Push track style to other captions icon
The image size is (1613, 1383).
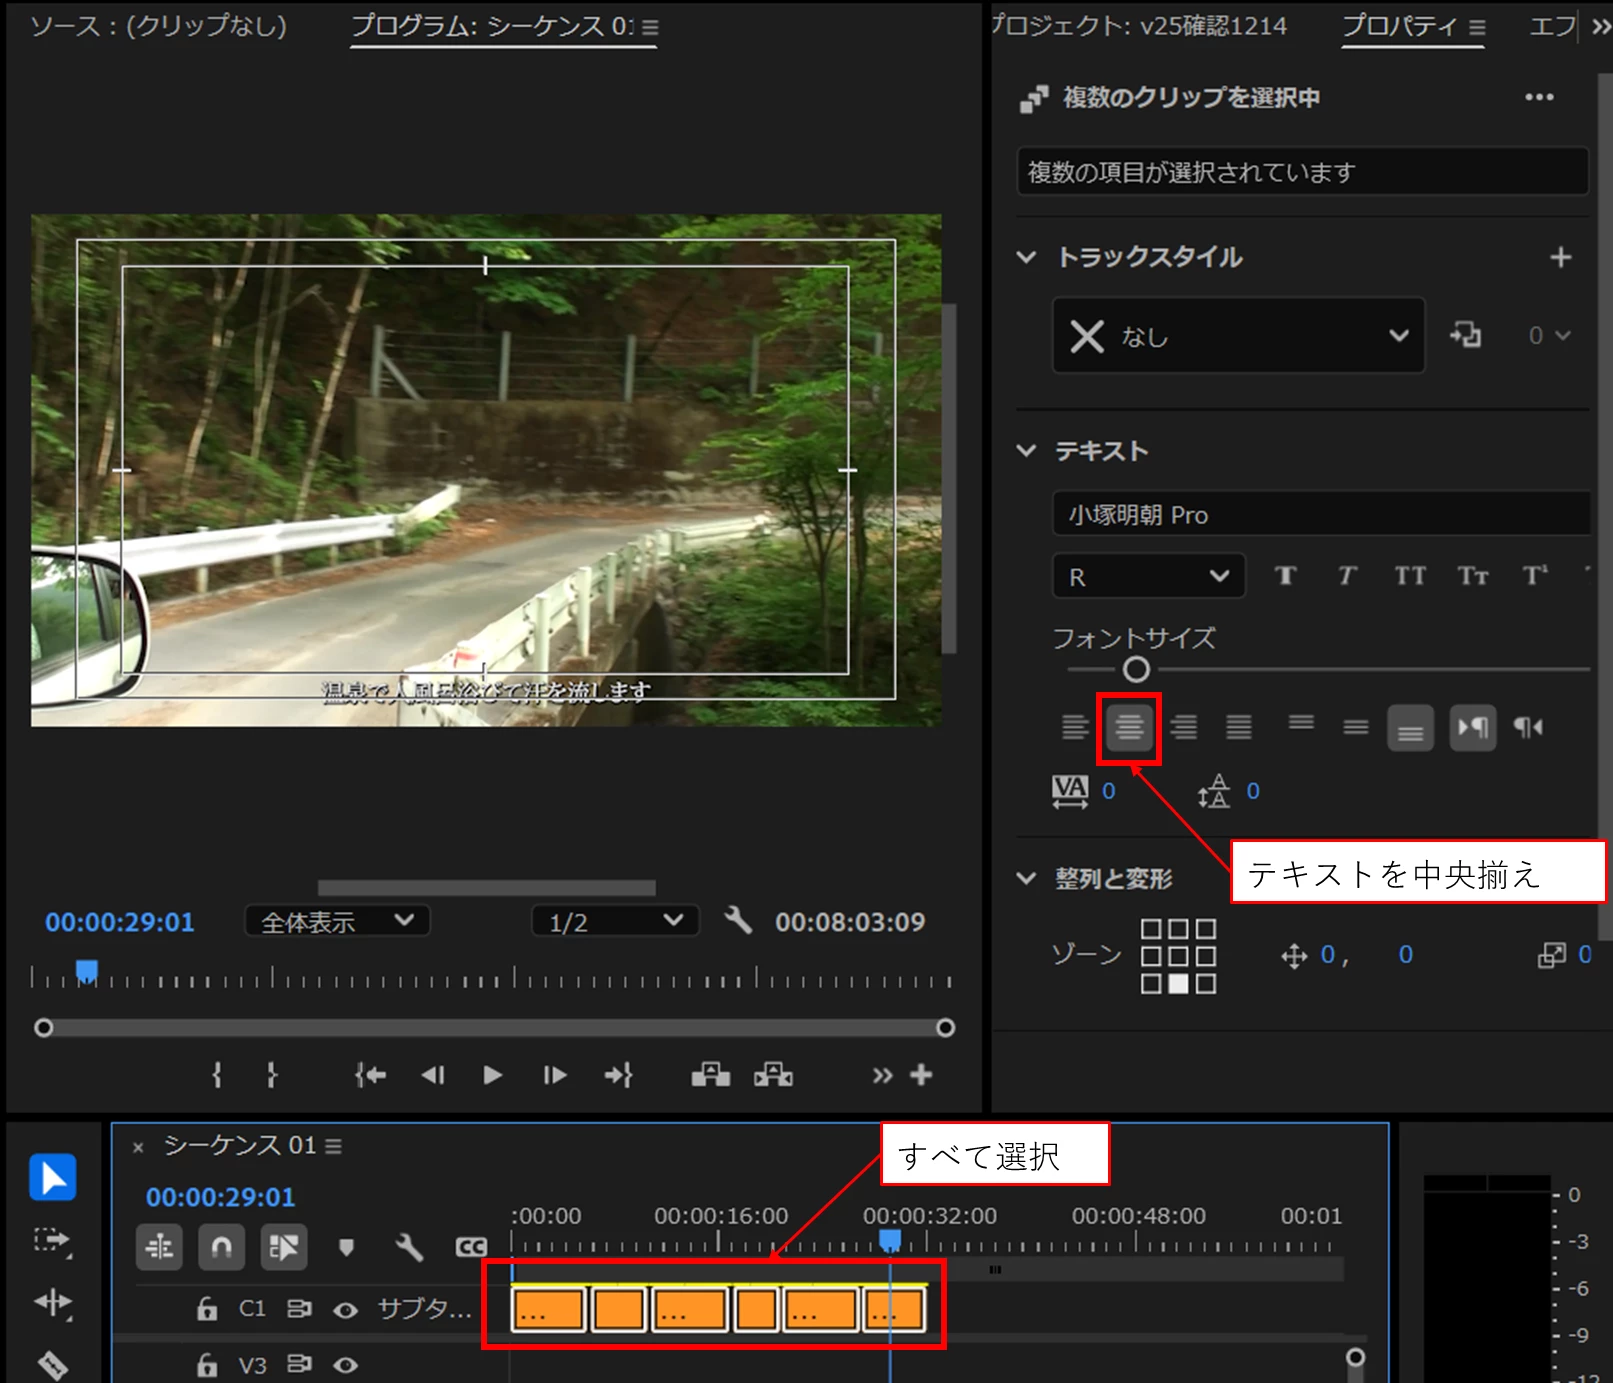tap(1466, 334)
